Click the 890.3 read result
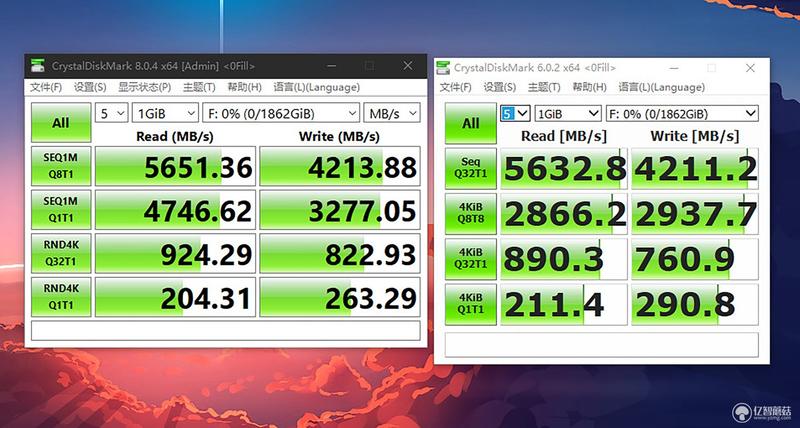This screenshot has width=800, height=428. [563, 259]
